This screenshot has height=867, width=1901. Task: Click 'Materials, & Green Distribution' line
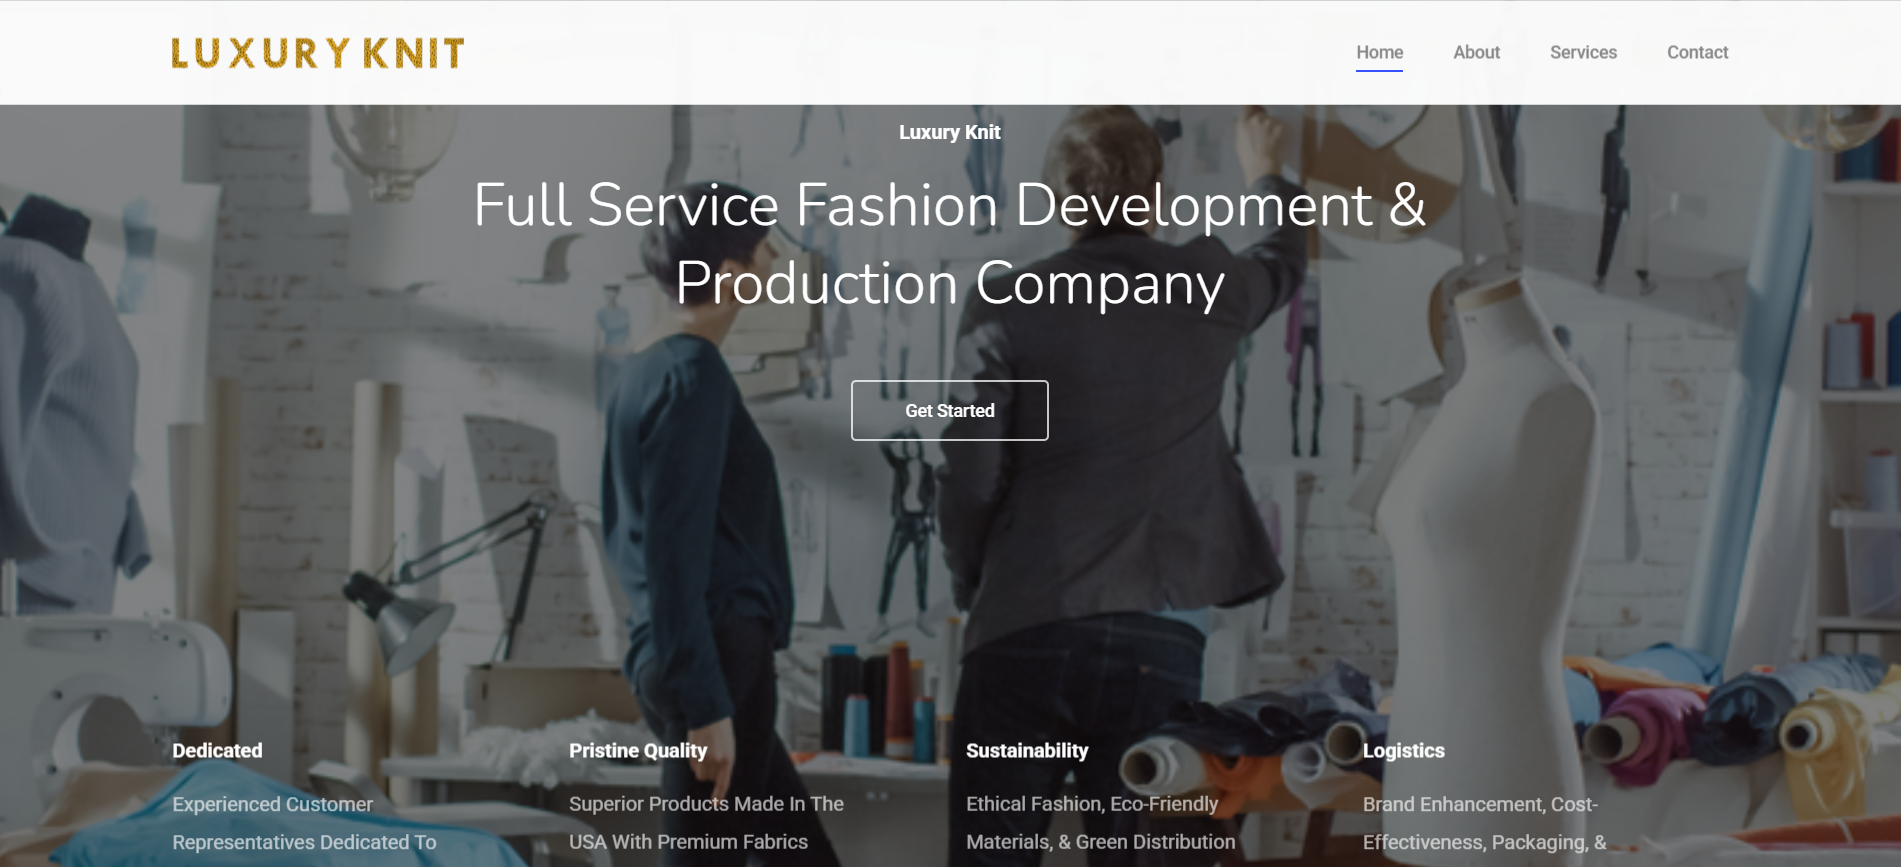tap(1100, 842)
